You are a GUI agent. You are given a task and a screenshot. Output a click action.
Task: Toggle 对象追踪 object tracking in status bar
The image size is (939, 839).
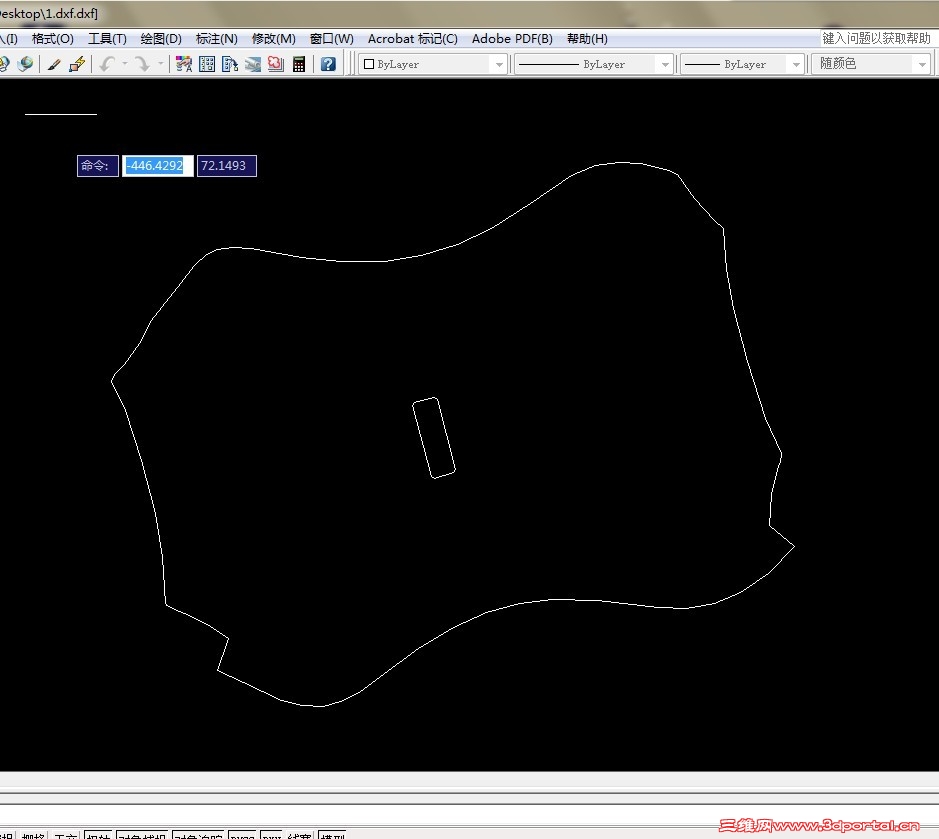(198, 835)
